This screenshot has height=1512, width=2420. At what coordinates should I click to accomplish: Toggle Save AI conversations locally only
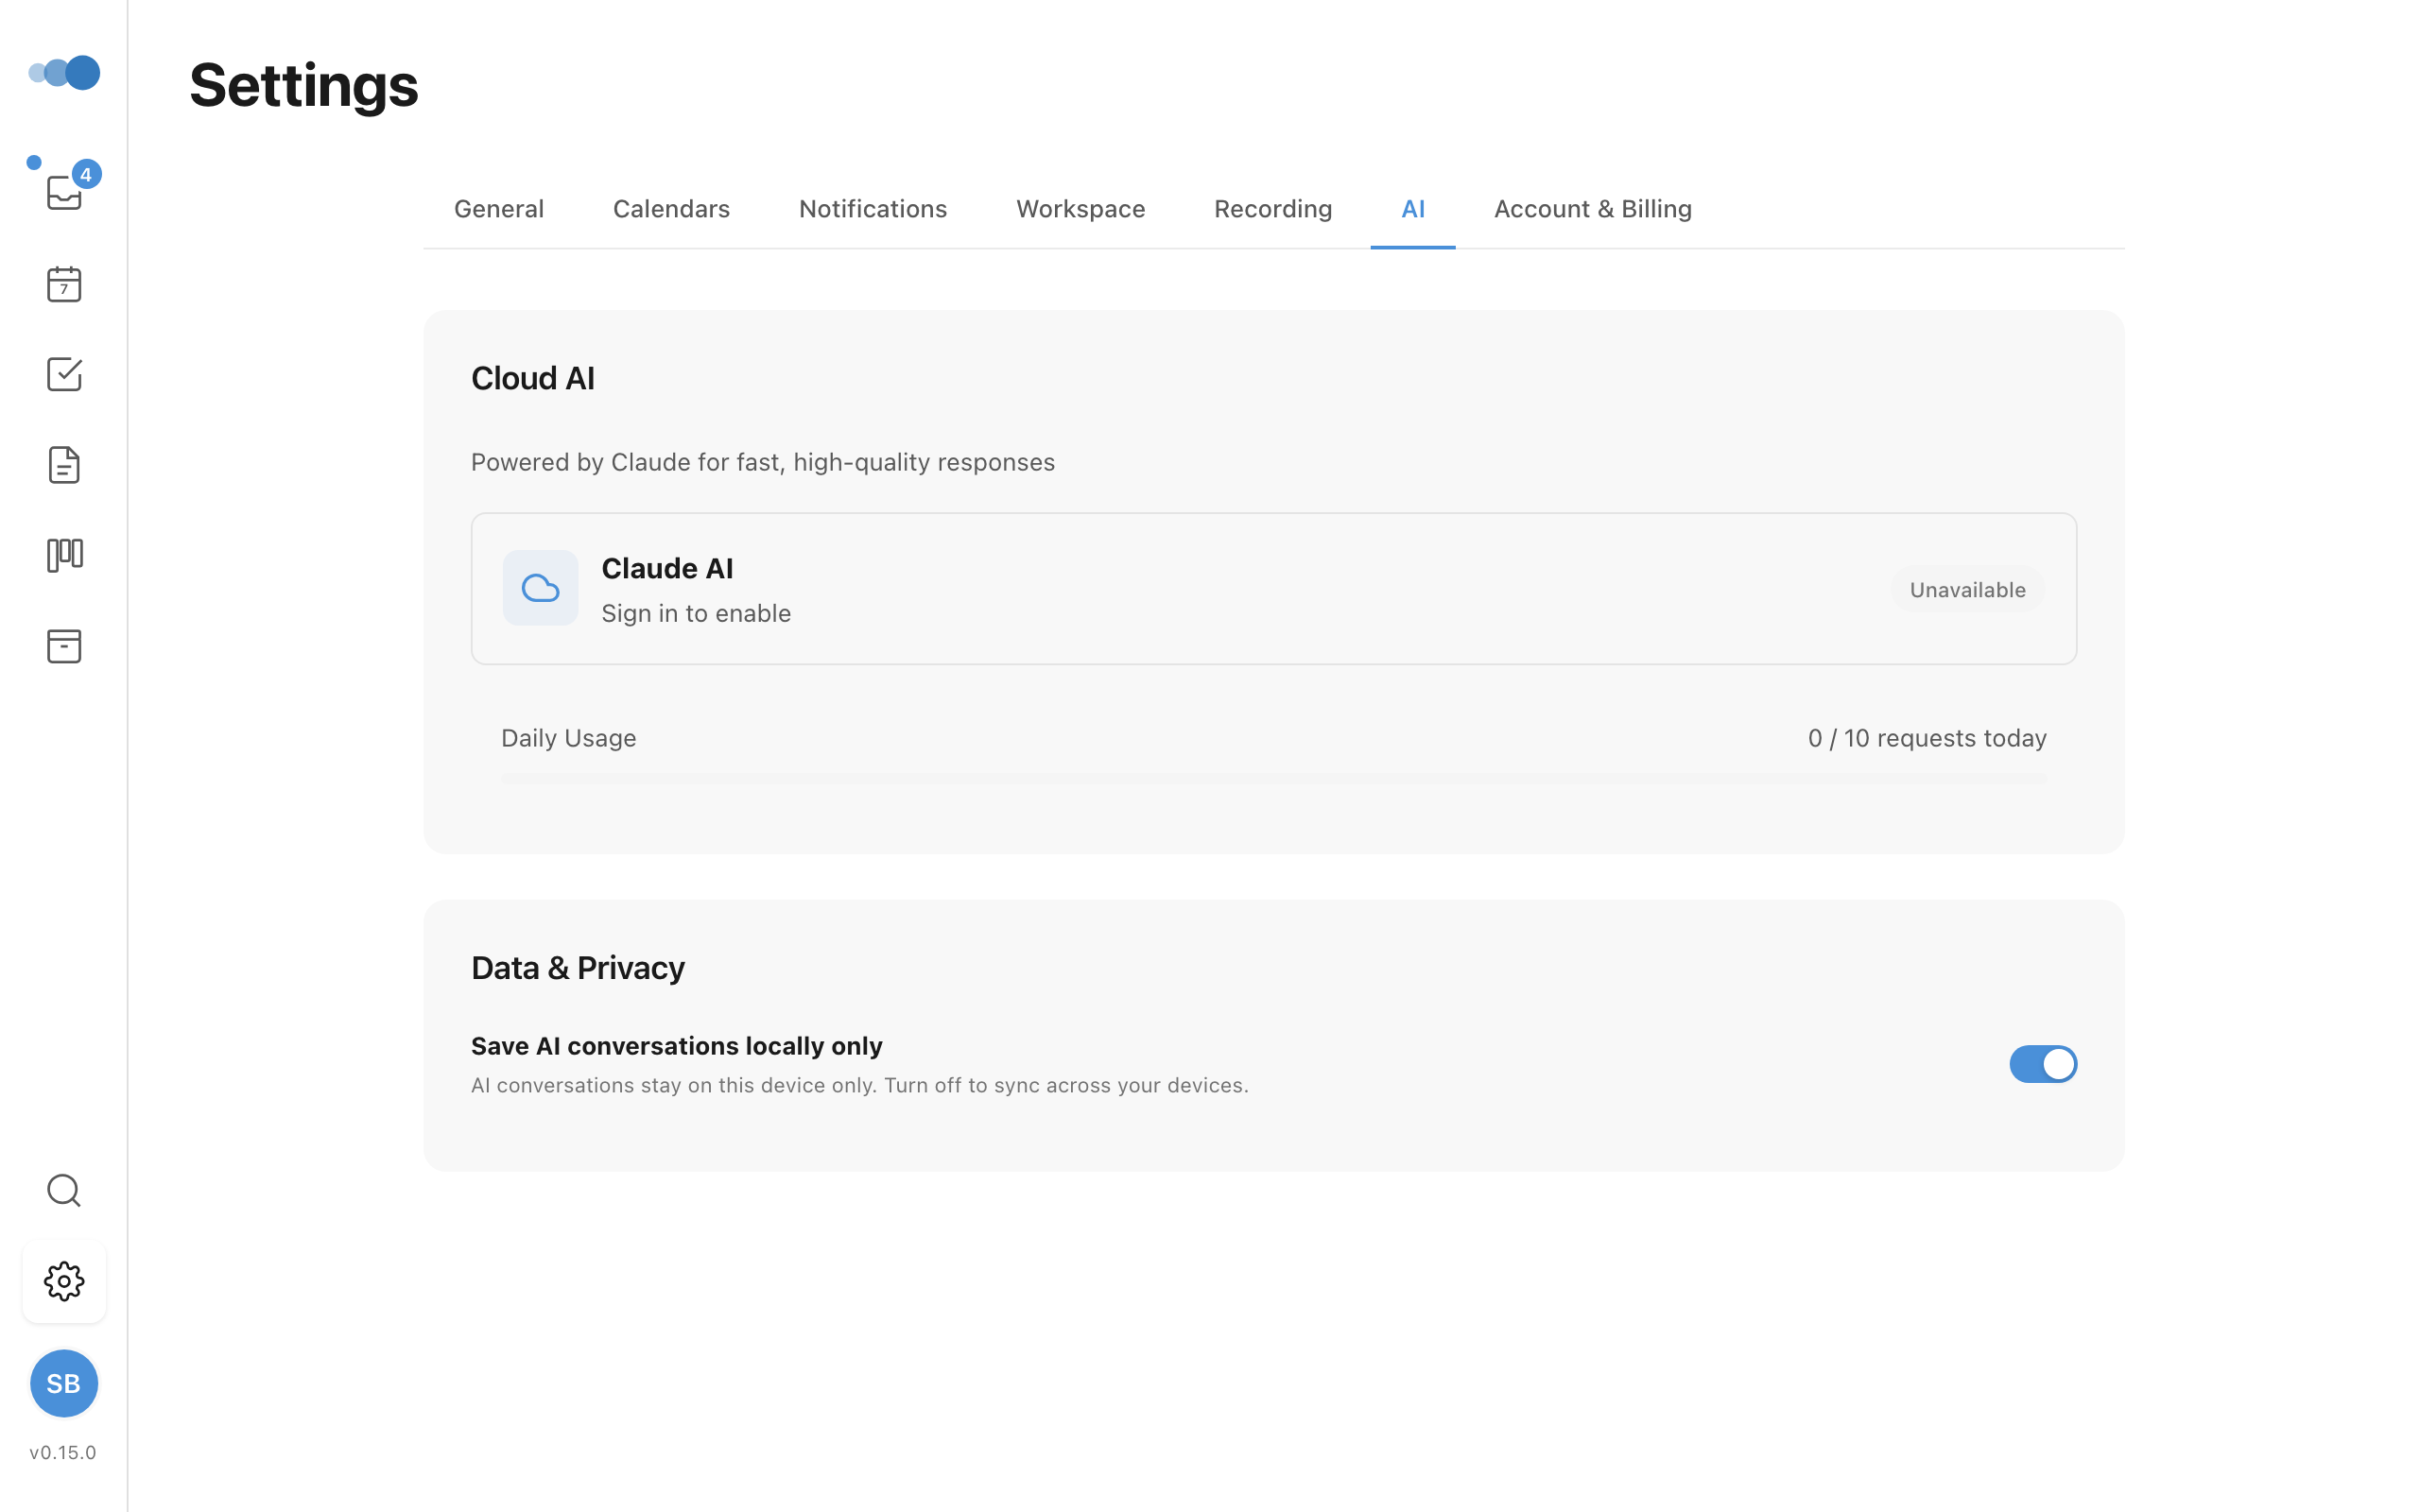[2042, 1064]
